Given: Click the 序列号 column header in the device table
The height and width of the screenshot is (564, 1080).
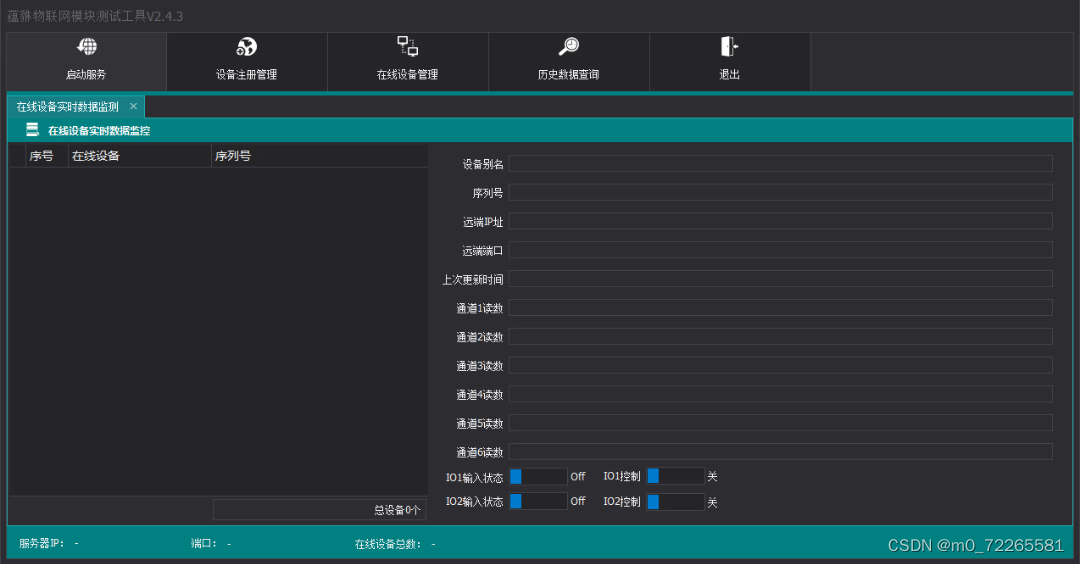Looking at the screenshot, I should (319, 156).
